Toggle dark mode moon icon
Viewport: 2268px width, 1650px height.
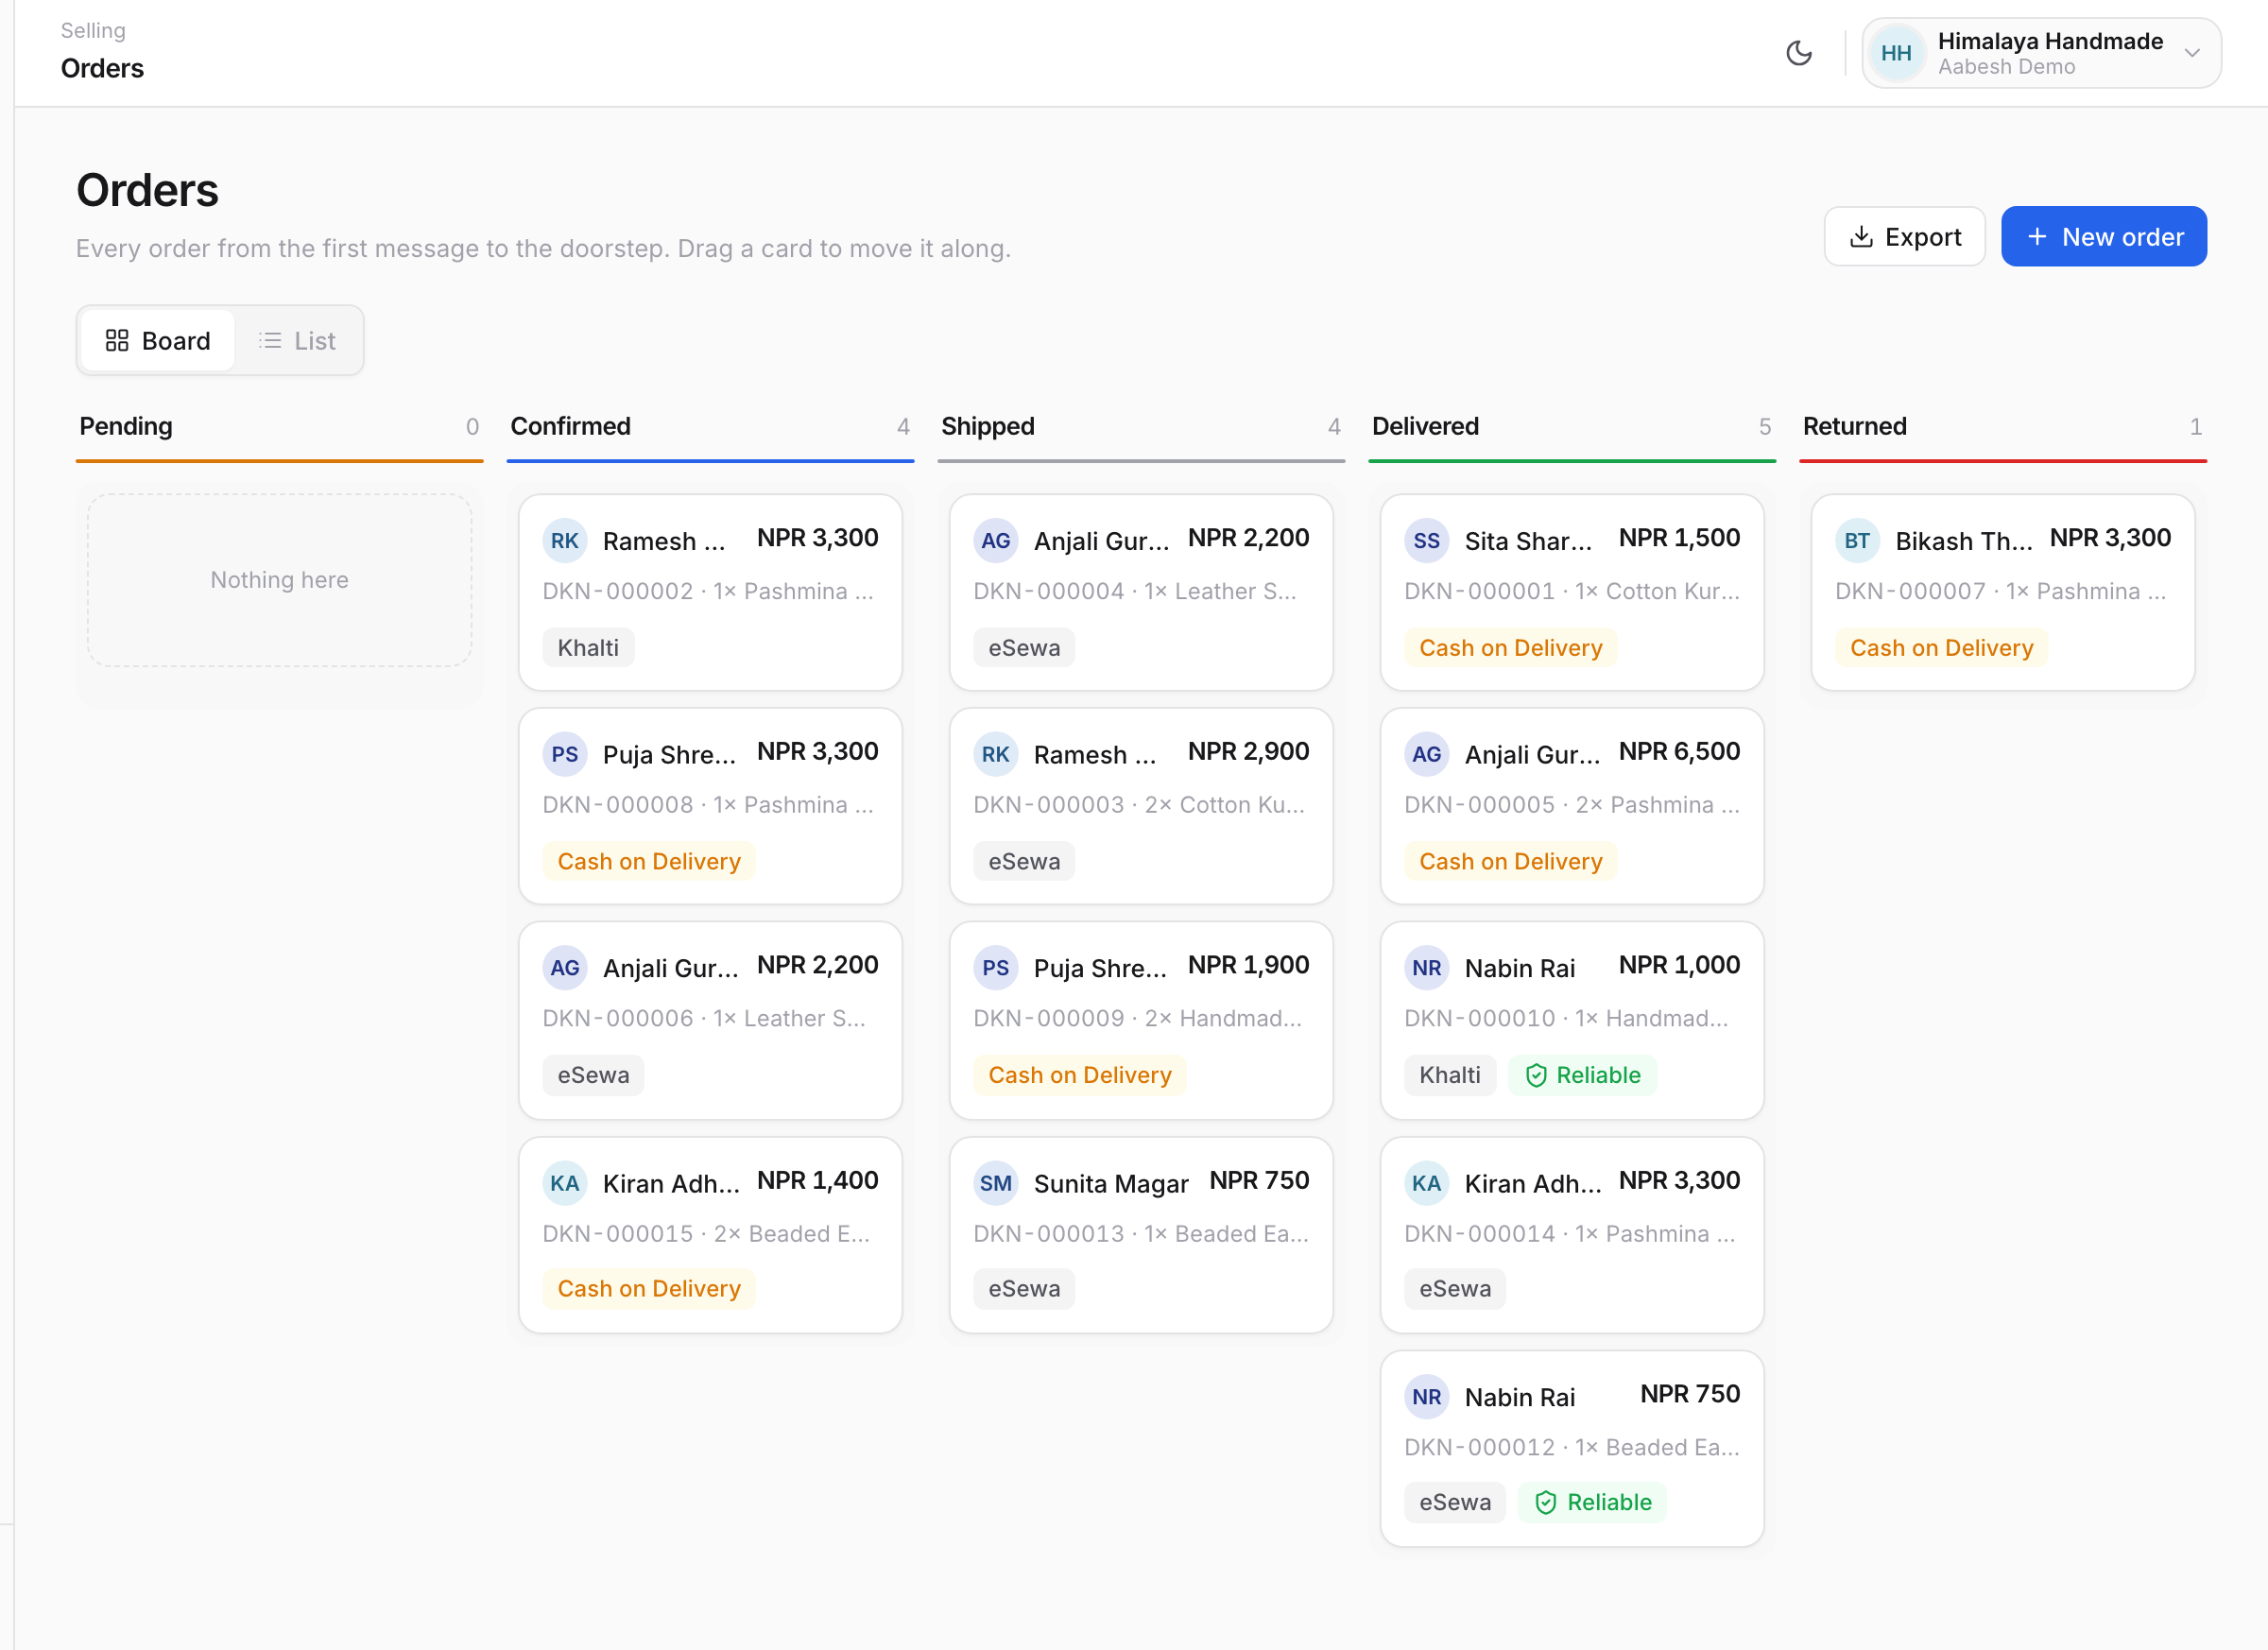coord(1798,53)
